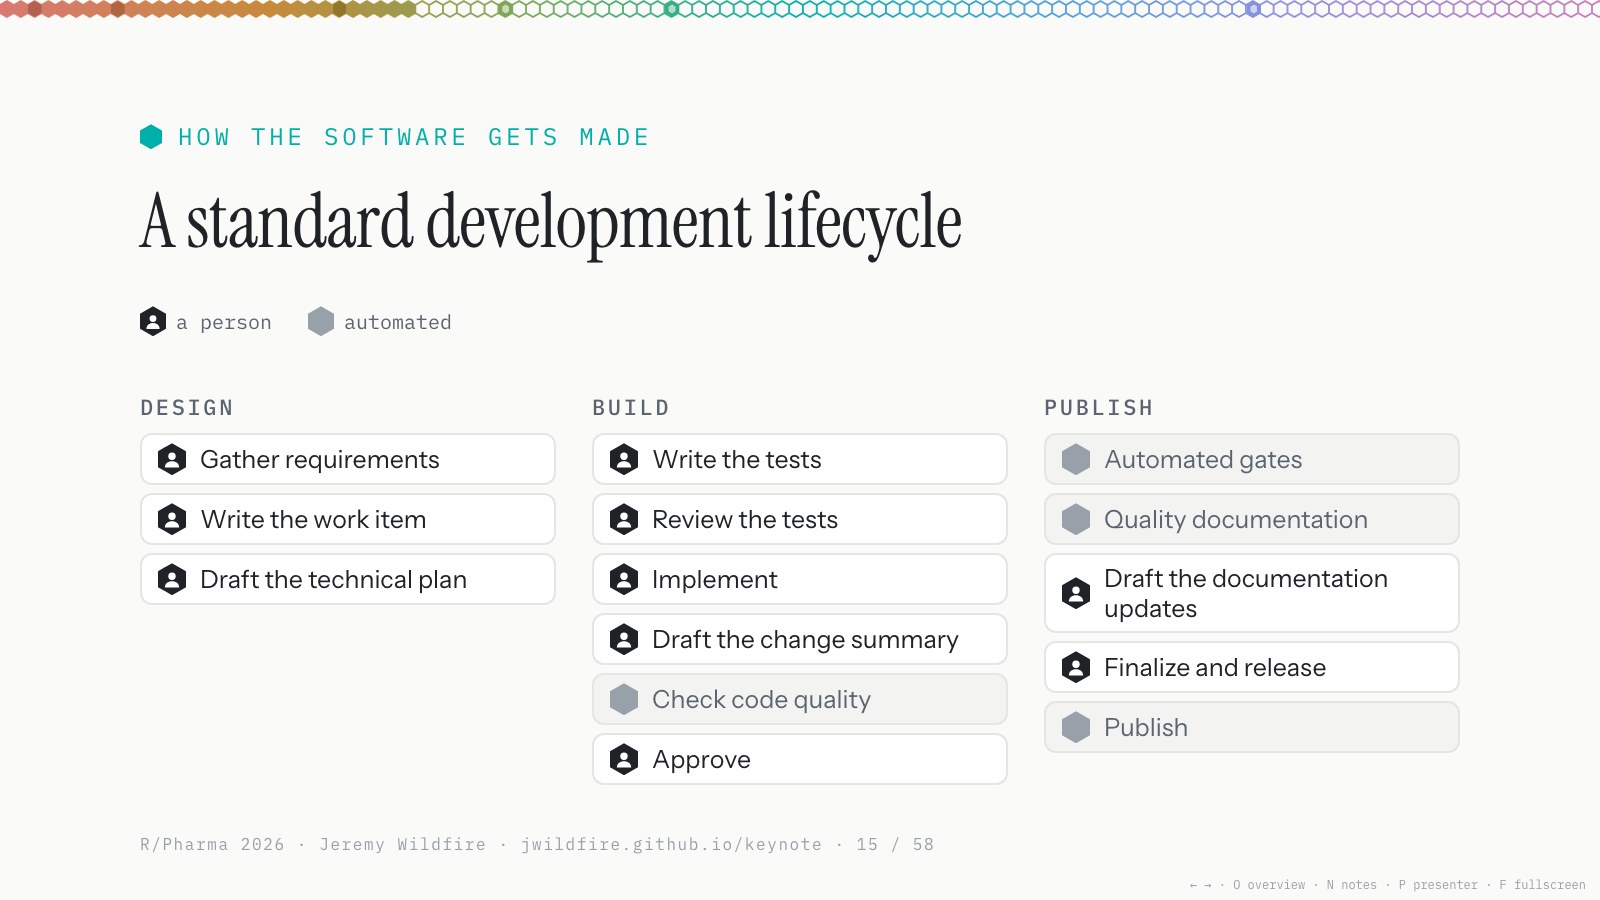Select the 'Review the tests' step text

(745, 520)
